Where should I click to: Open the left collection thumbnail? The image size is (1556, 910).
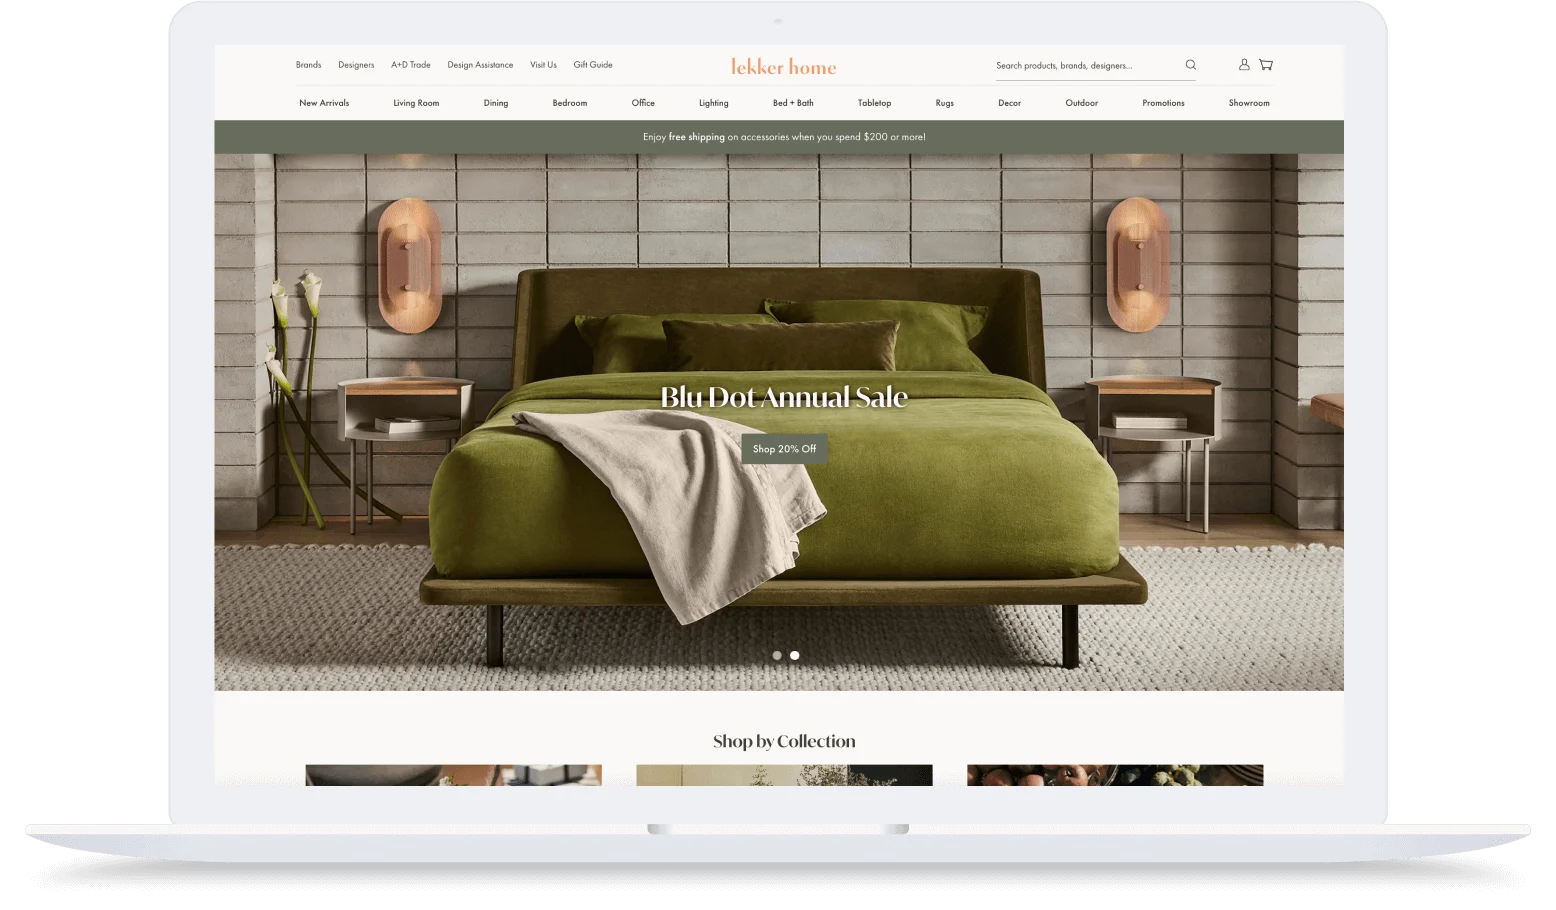point(453,775)
